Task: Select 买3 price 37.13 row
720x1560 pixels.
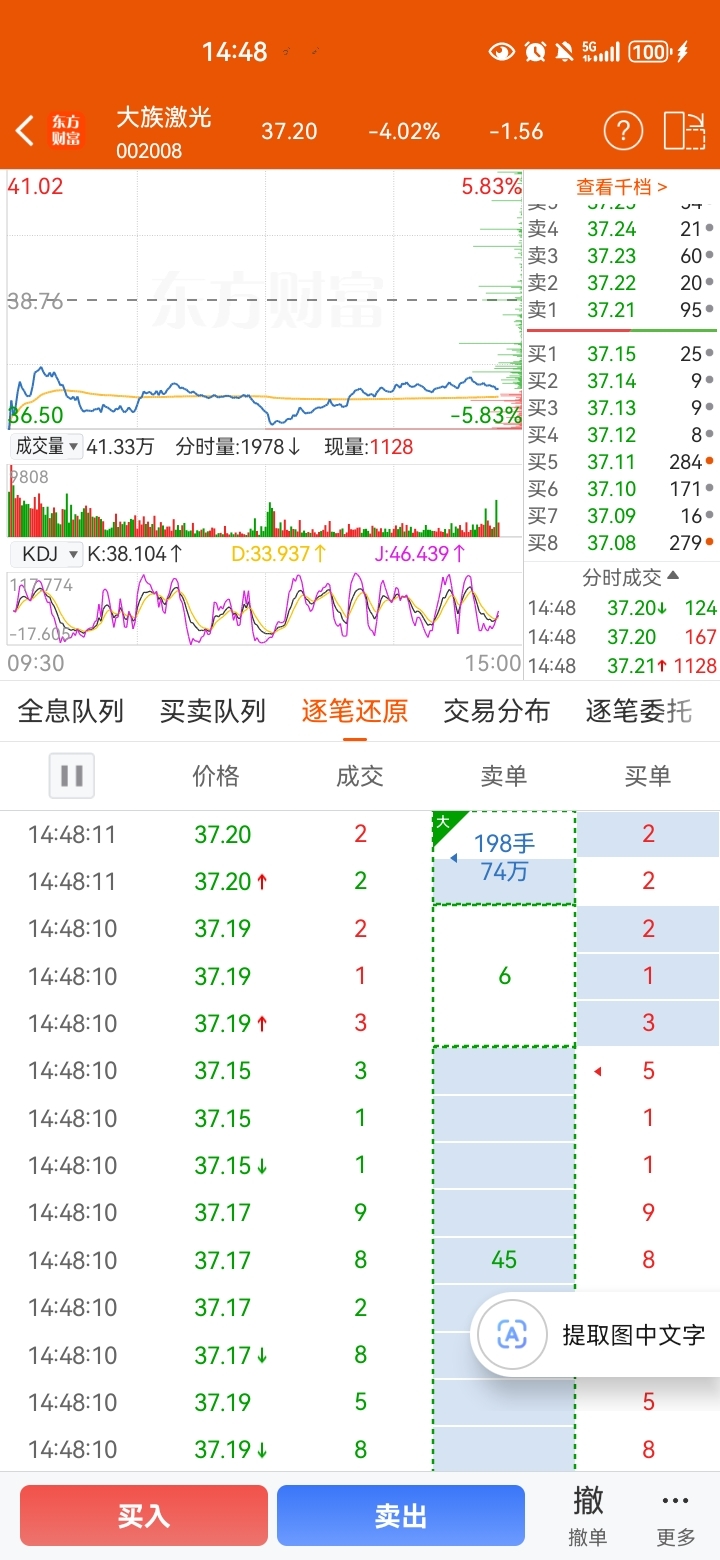Action: 621,408
